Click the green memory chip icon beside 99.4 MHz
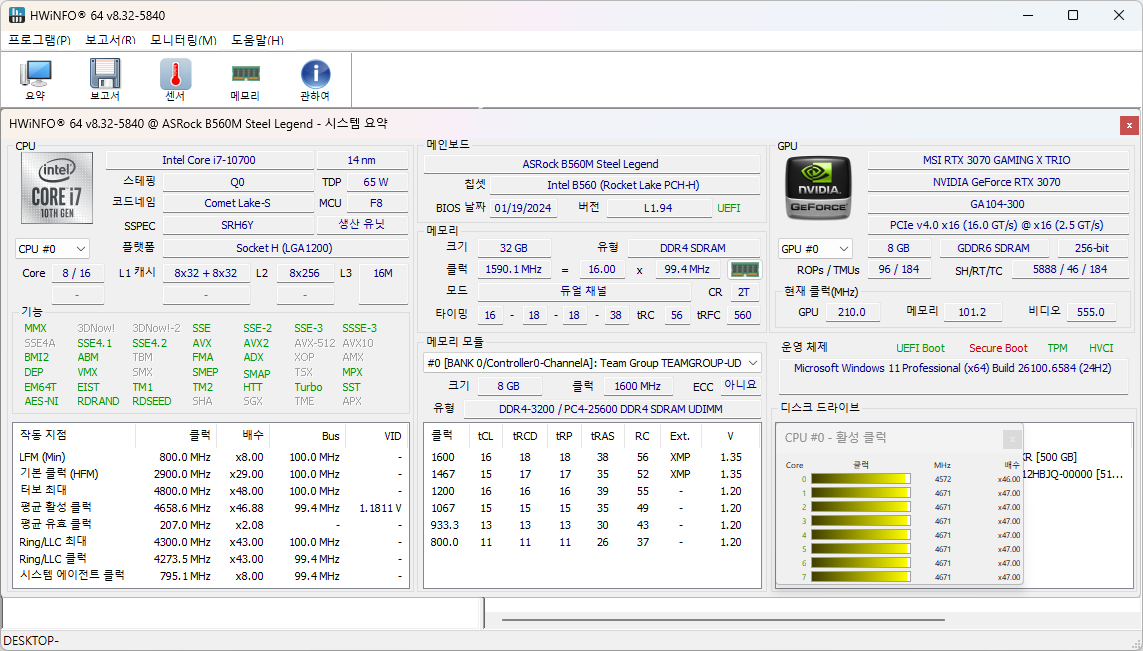The height and width of the screenshot is (651, 1143). [744, 269]
